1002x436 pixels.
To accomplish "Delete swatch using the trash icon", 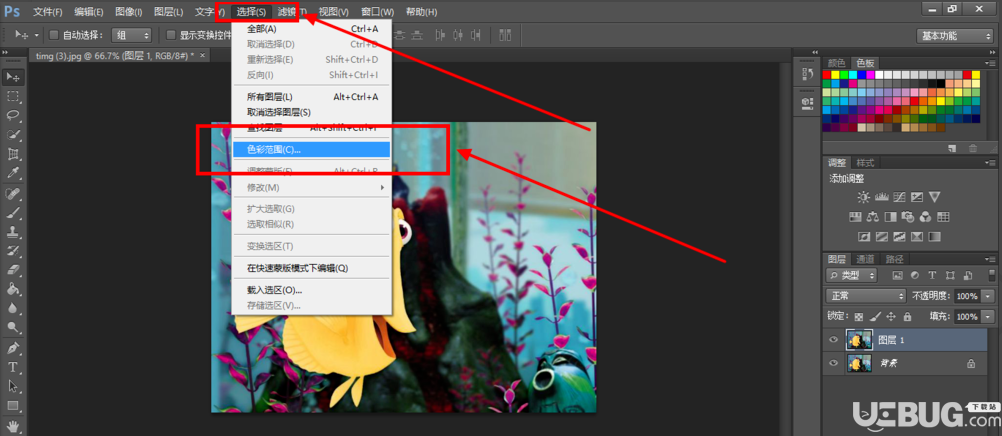I will (x=973, y=148).
